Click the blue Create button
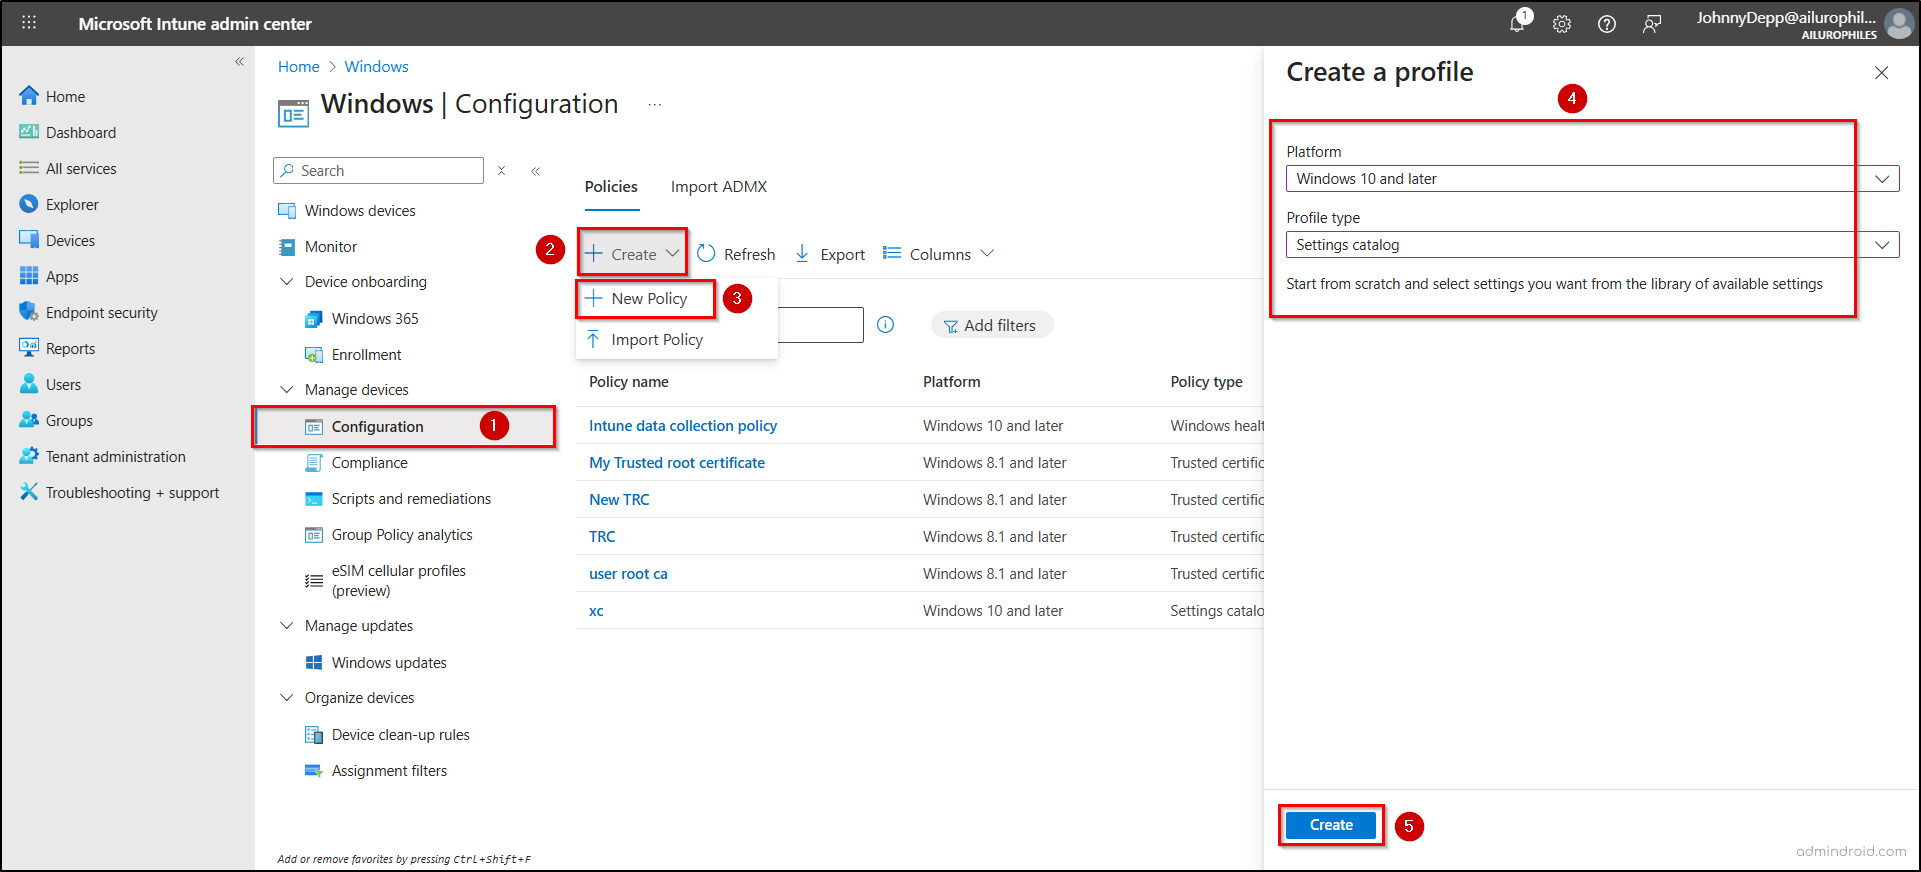The height and width of the screenshot is (872, 1921). coord(1330,825)
